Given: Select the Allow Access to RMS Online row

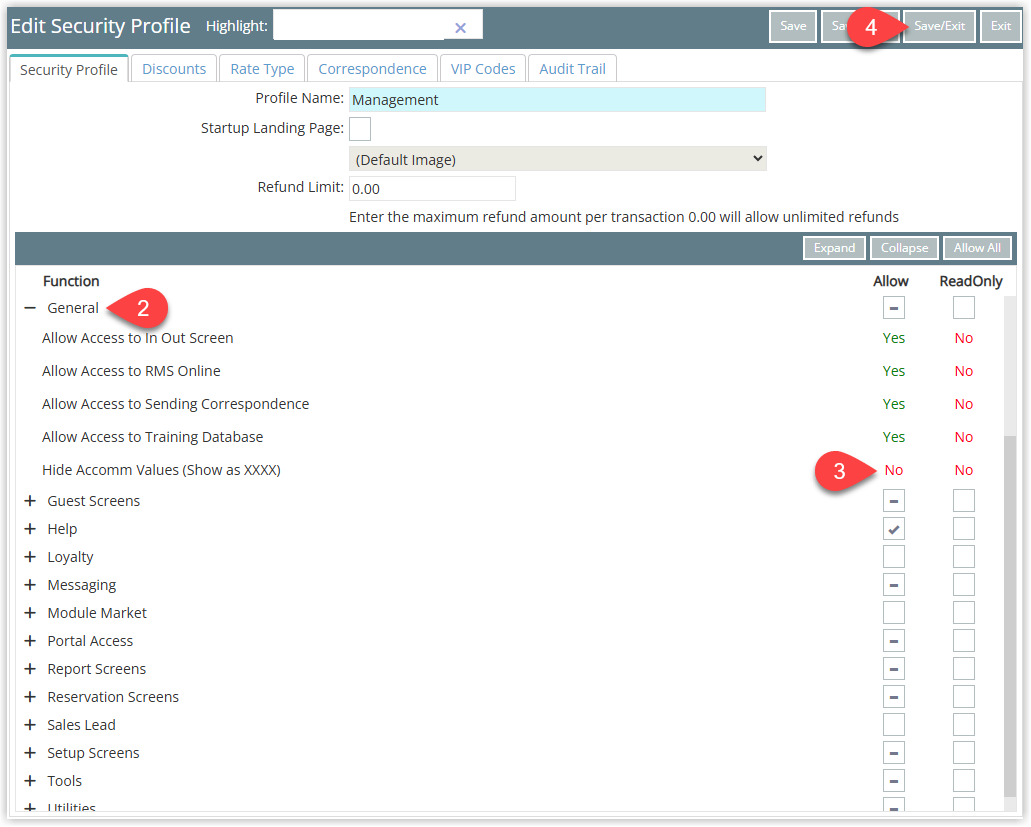Looking at the screenshot, I should pyautogui.click(x=510, y=371).
